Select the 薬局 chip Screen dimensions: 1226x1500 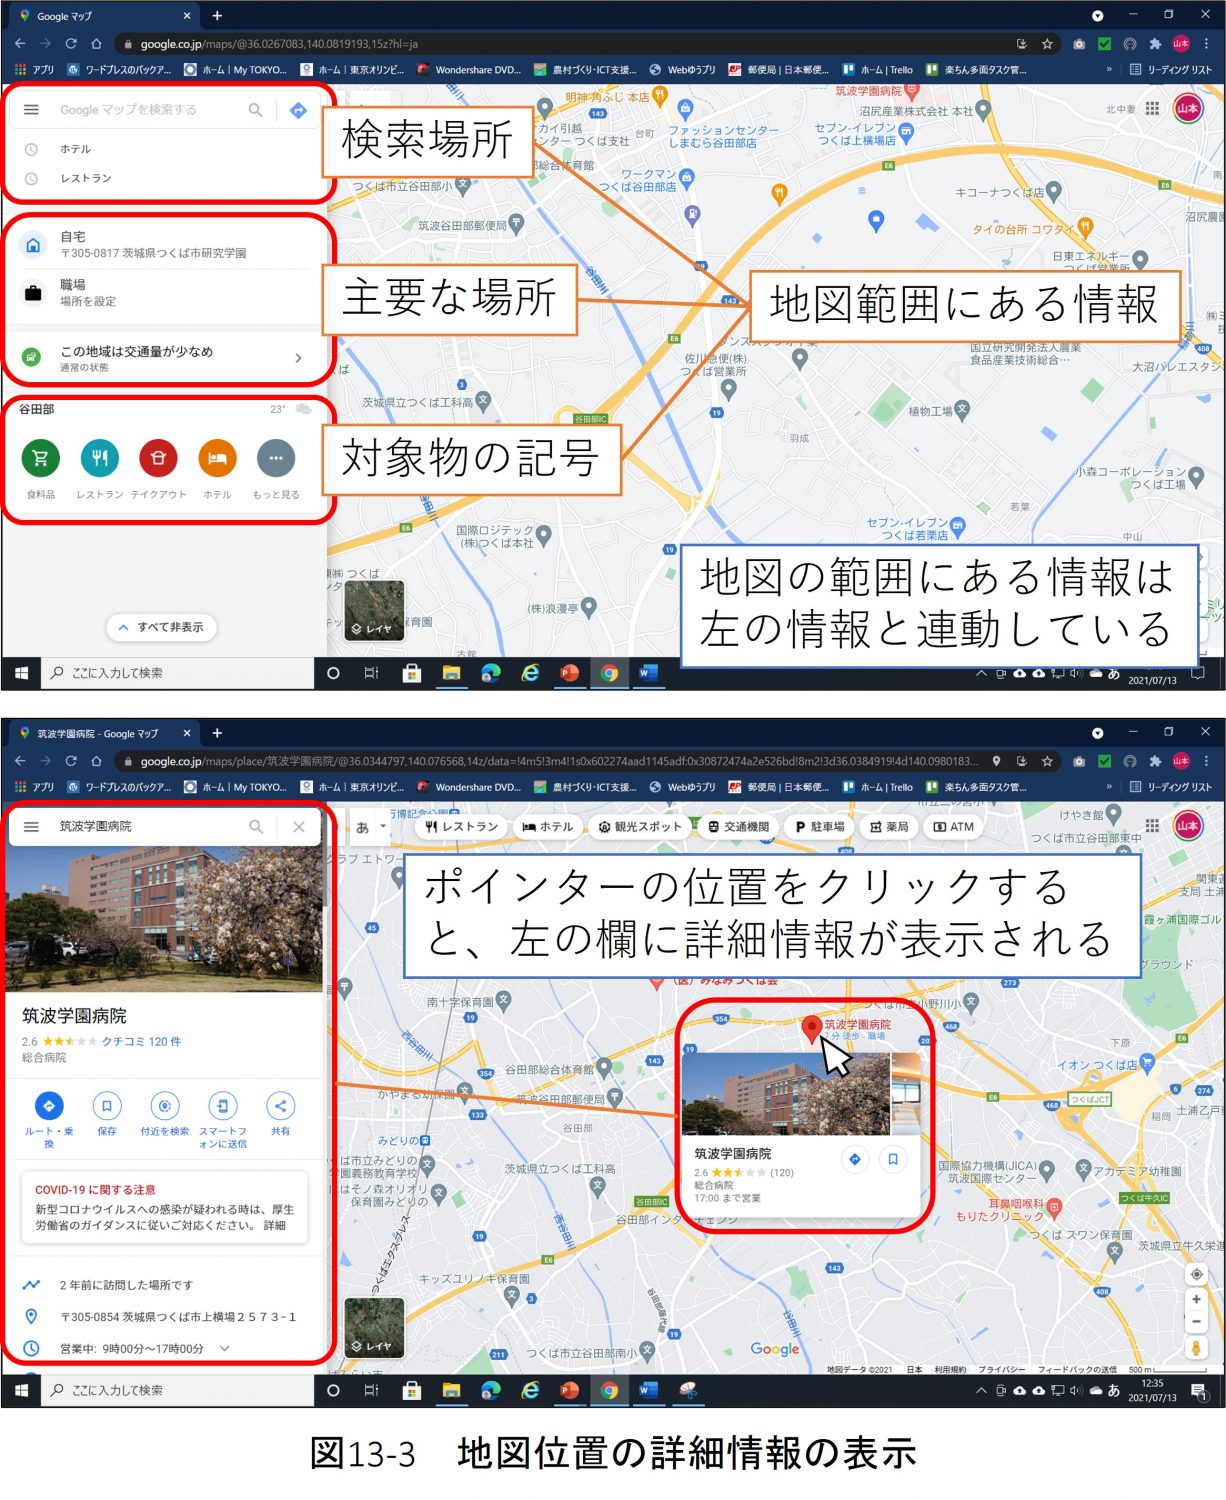889,827
